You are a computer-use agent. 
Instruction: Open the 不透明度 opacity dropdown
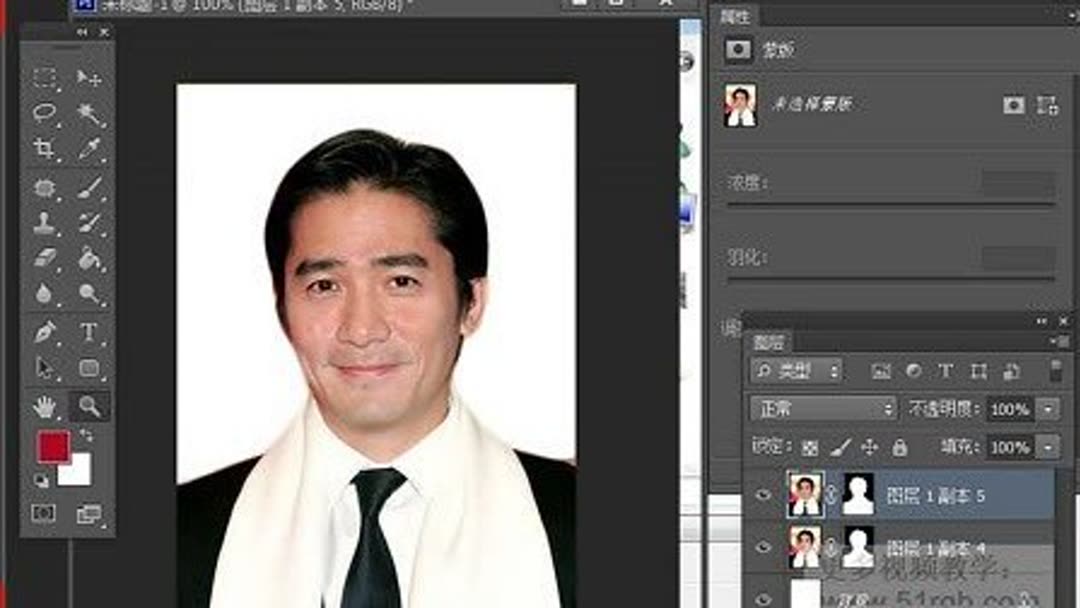1047,408
